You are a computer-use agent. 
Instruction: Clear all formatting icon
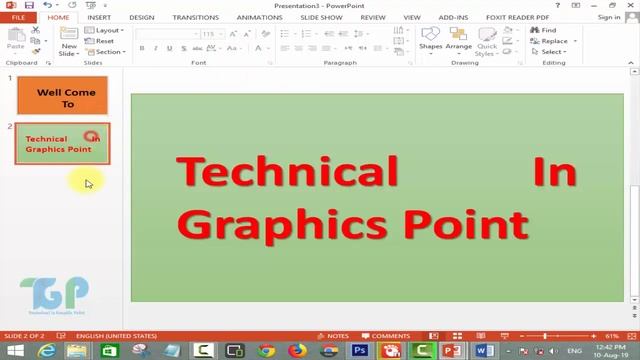(266, 34)
